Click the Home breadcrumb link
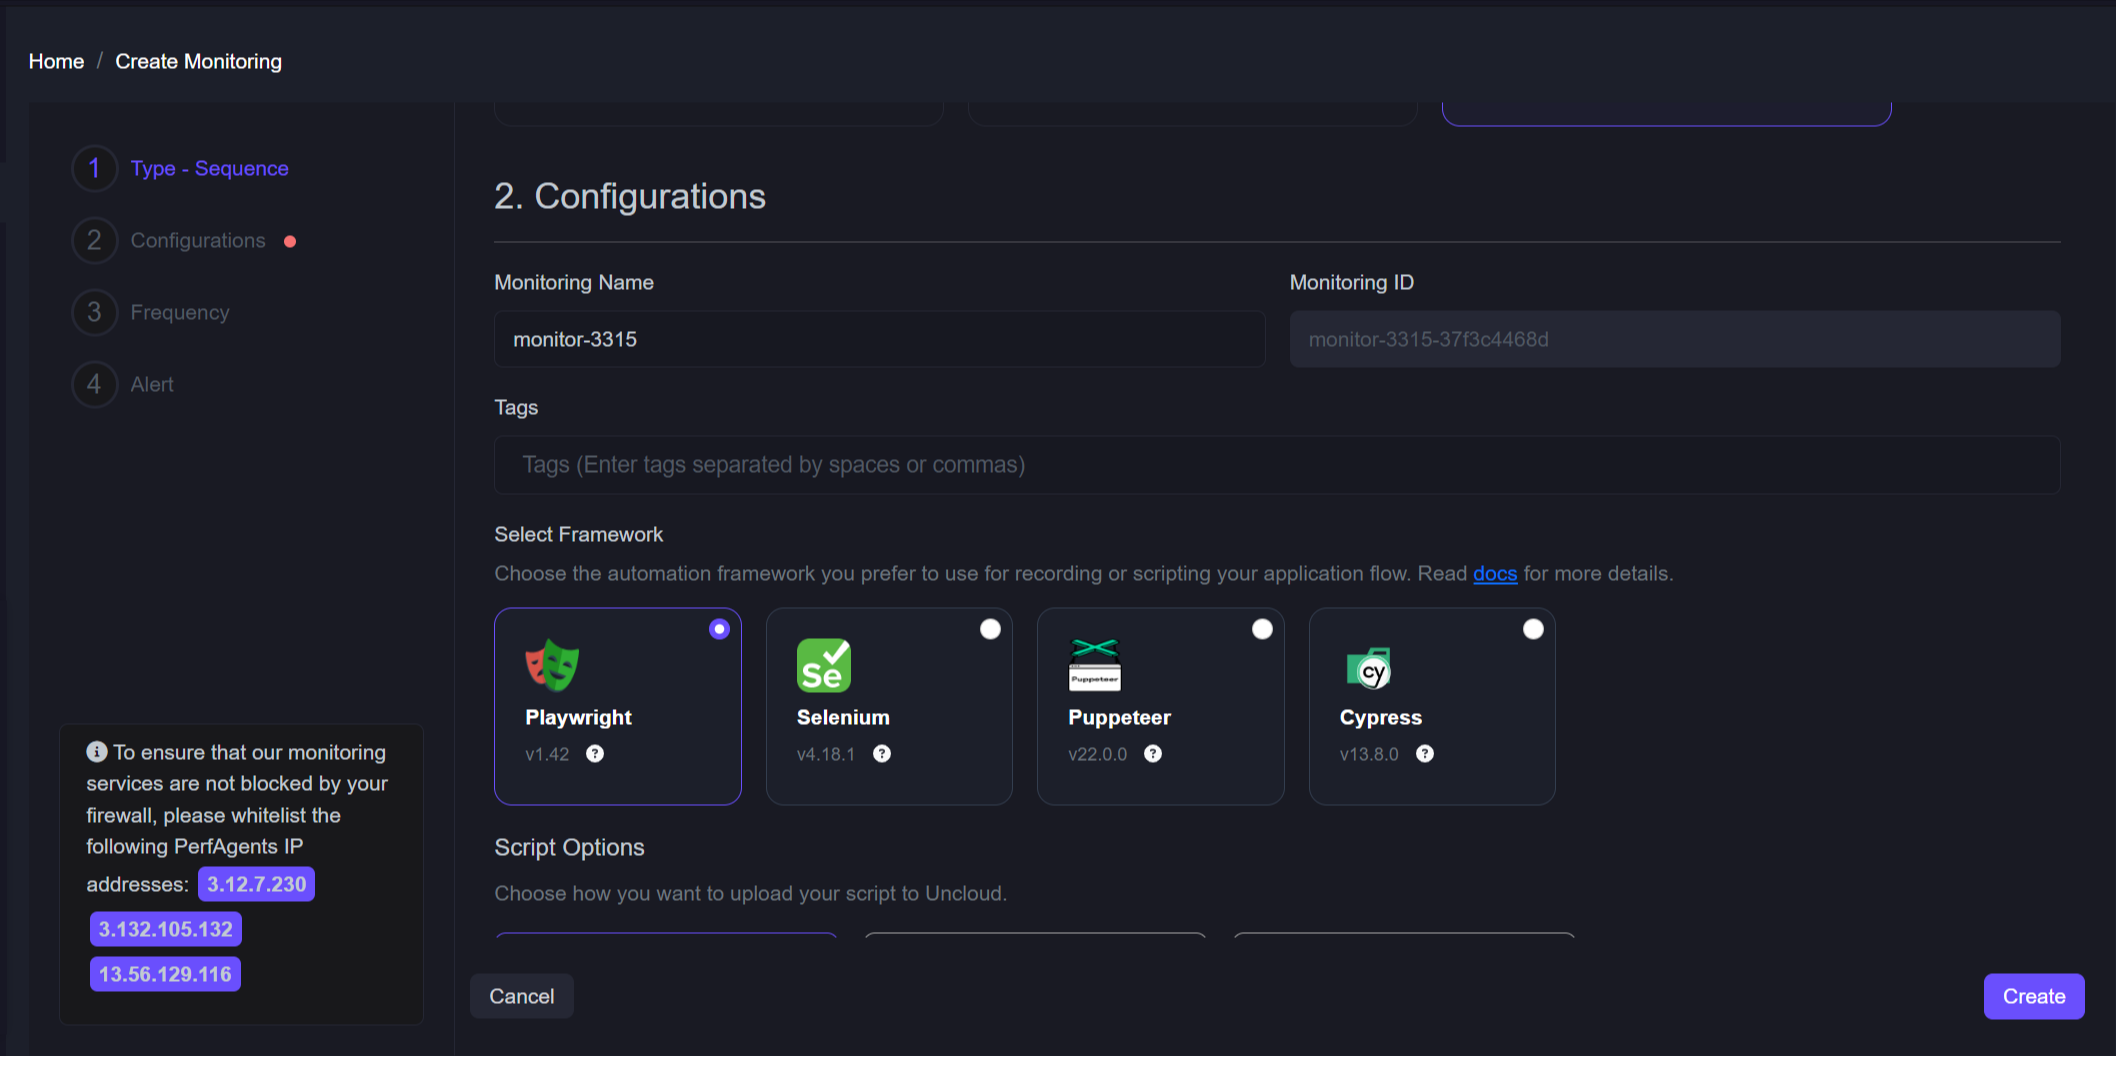2116x1065 pixels. pyautogui.click(x=56, y=61)
